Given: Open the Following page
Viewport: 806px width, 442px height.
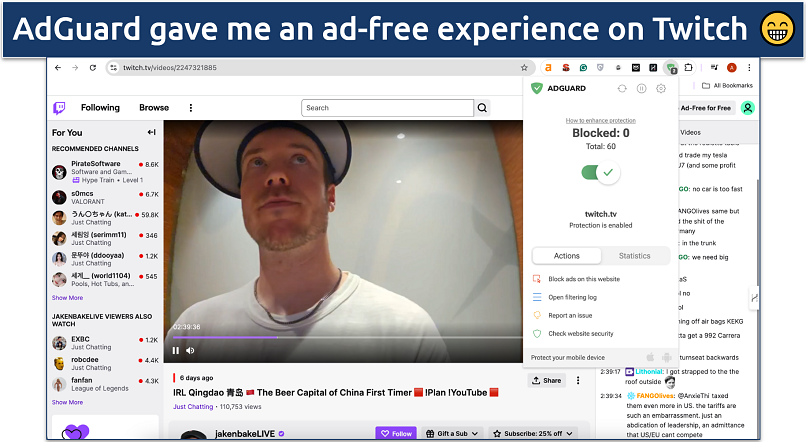Looking at the screenshot, I should [x=100, y=108].
